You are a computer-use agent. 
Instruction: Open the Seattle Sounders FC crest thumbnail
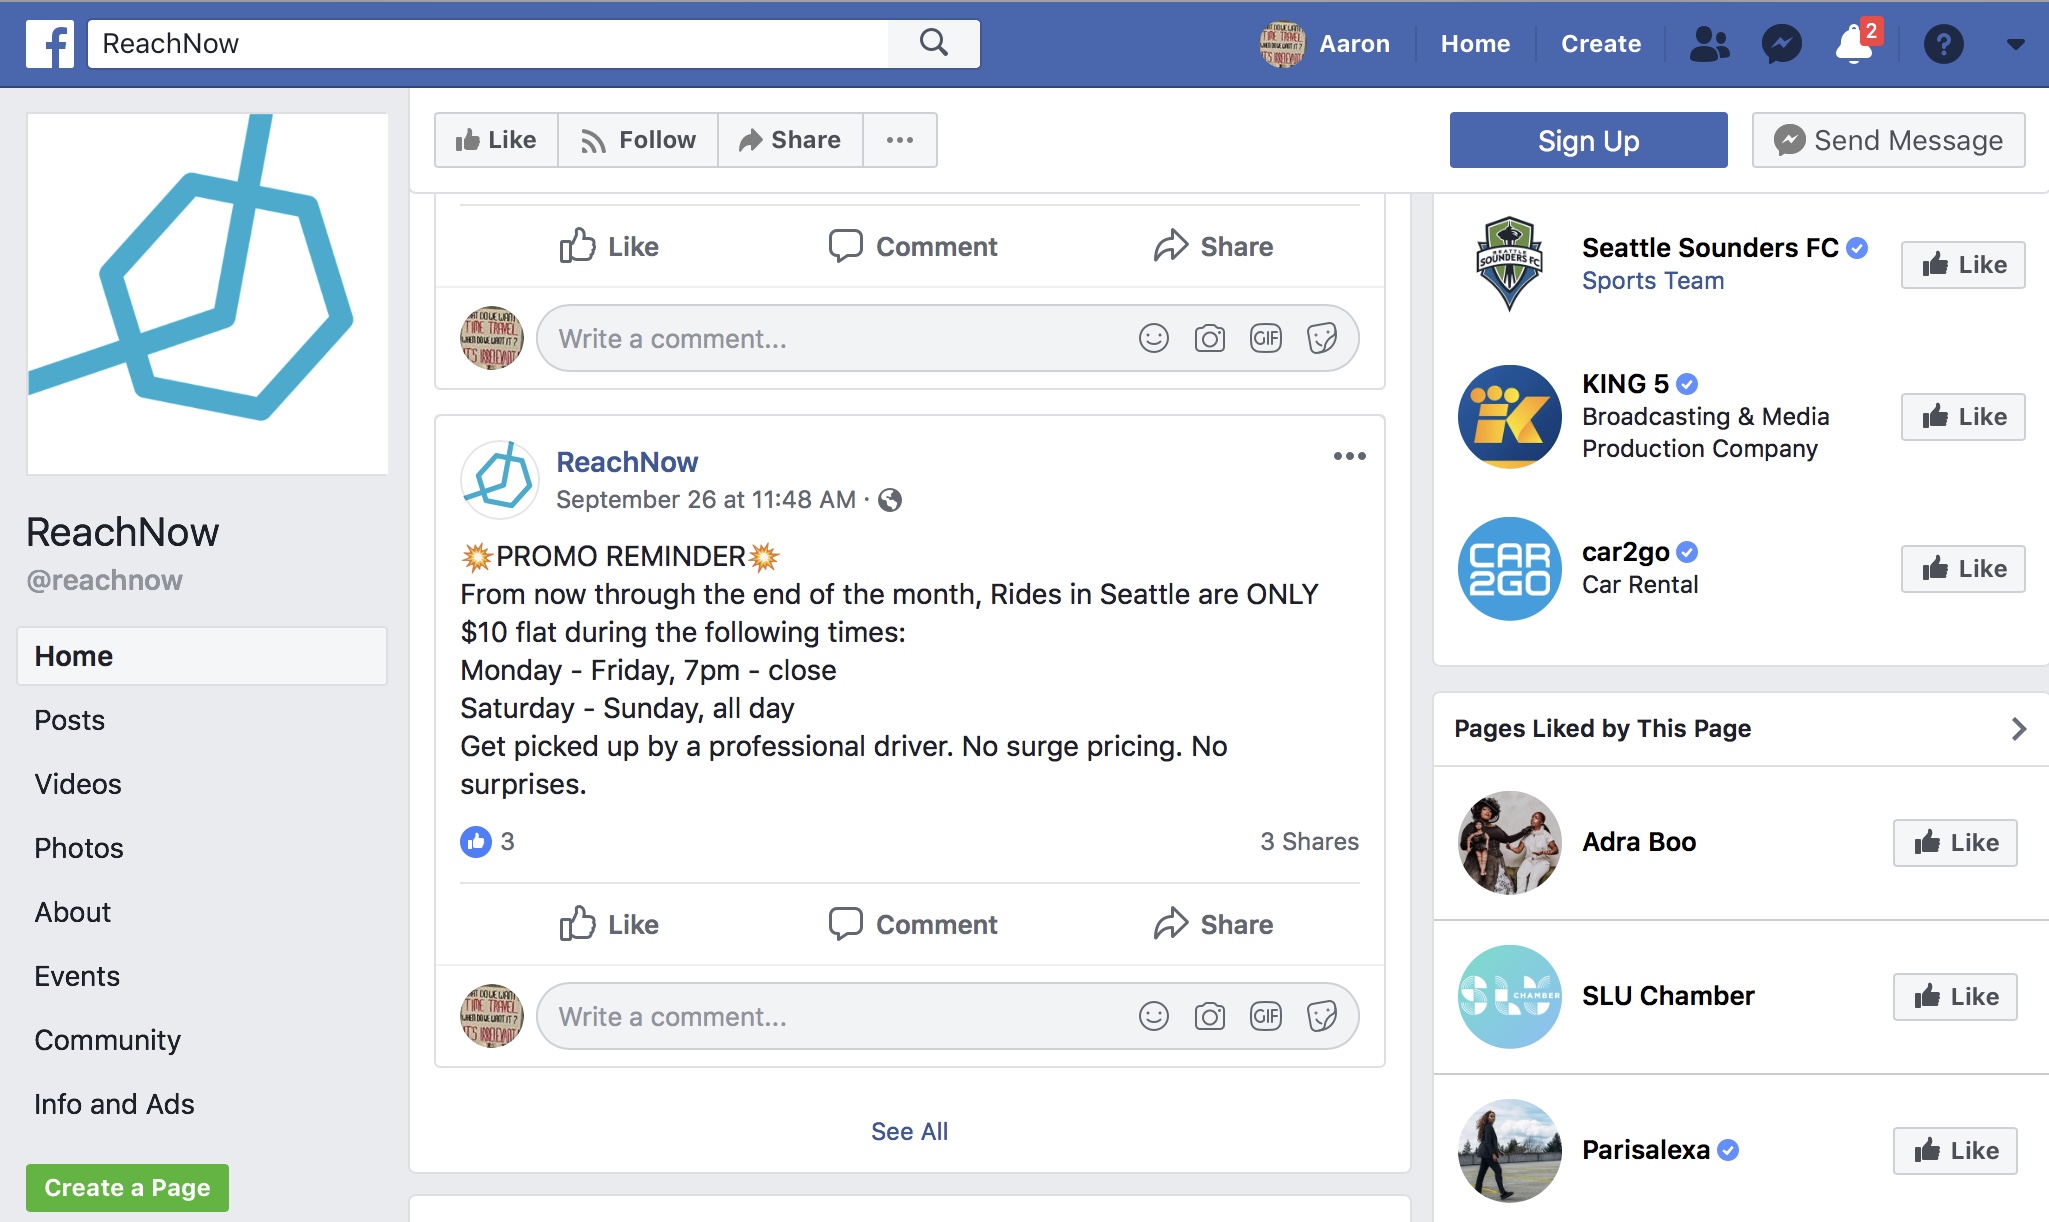tap(1509, 264)
